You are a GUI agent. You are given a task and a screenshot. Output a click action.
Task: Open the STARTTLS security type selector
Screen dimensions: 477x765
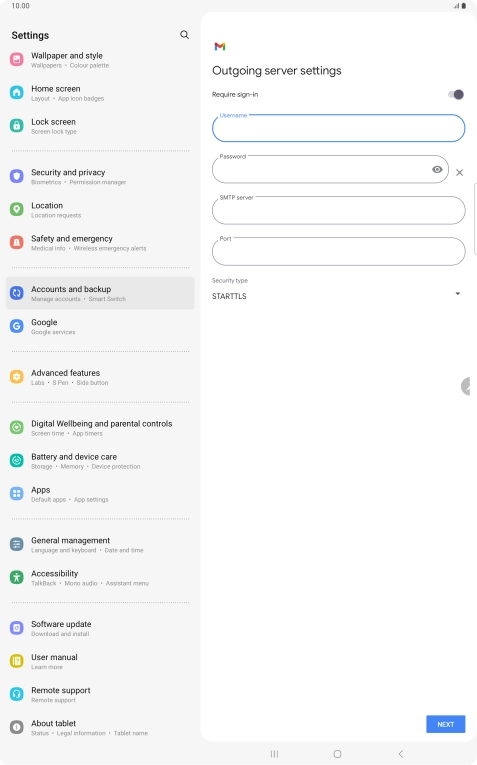click(x=338, y=296)
